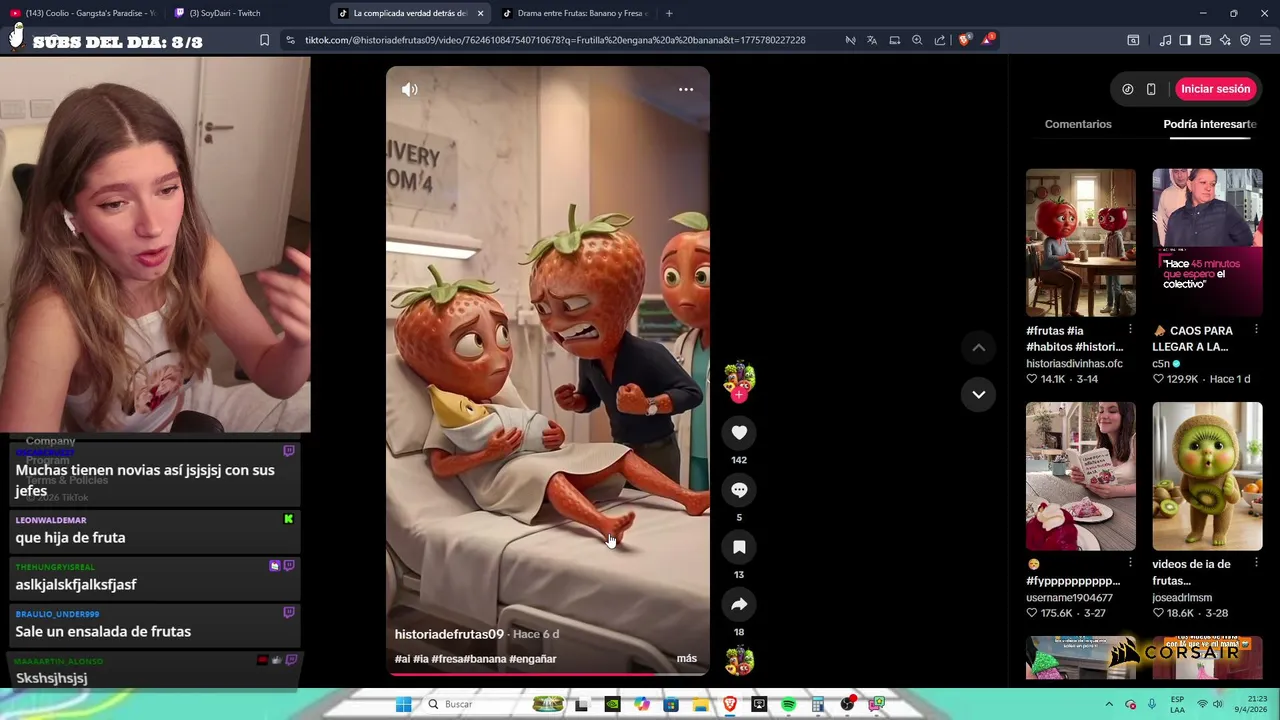Open the historiasdivinhas.ofc creator link
The height and width of the screenshot is (720, 1280).
1074,364
